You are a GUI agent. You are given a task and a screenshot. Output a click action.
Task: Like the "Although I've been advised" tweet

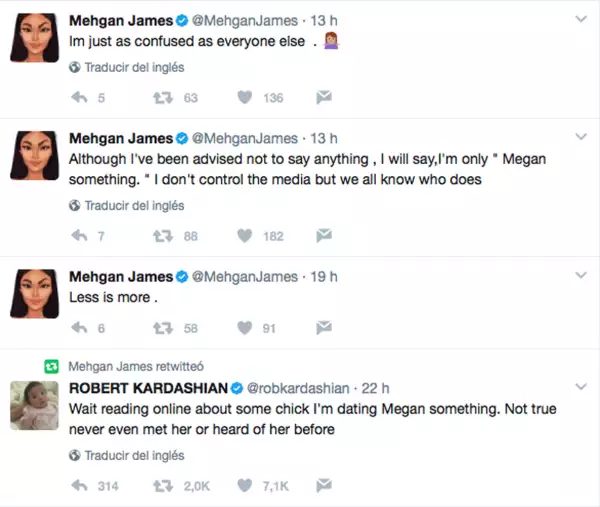coord(244,236)
